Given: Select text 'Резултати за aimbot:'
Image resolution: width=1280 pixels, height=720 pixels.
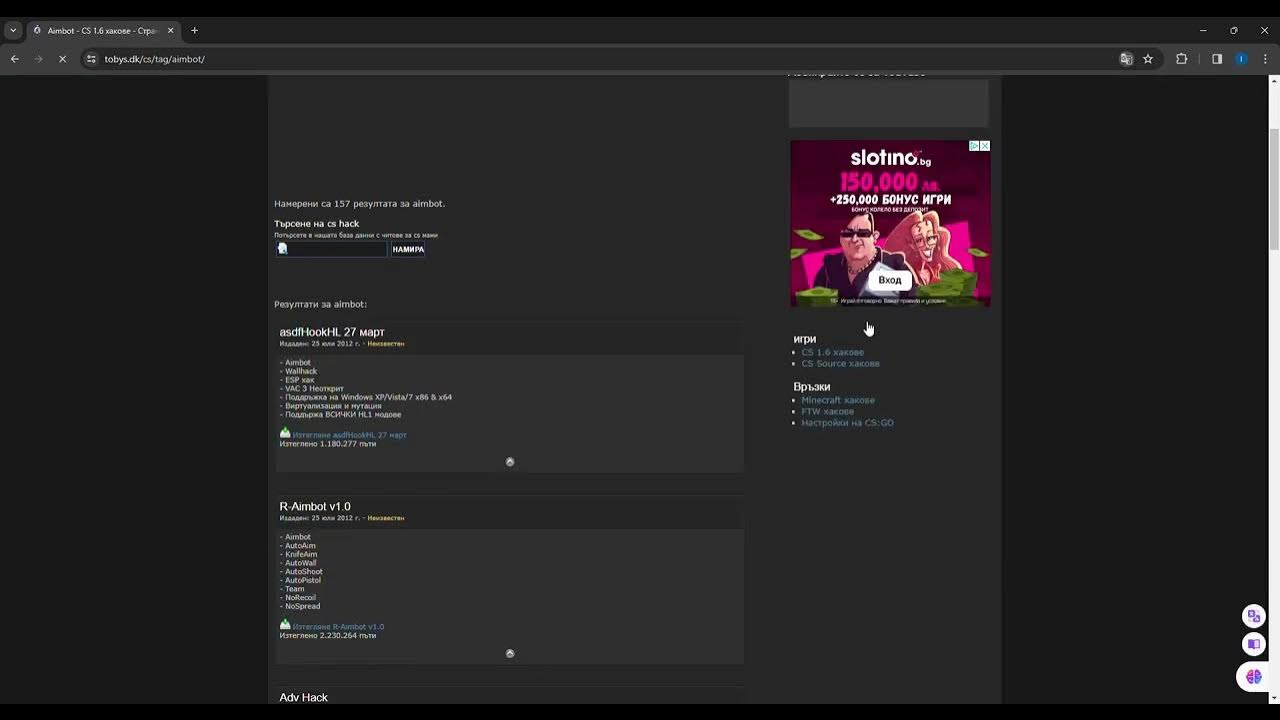Looking at the screenshot, I should [x=321, y=304].
